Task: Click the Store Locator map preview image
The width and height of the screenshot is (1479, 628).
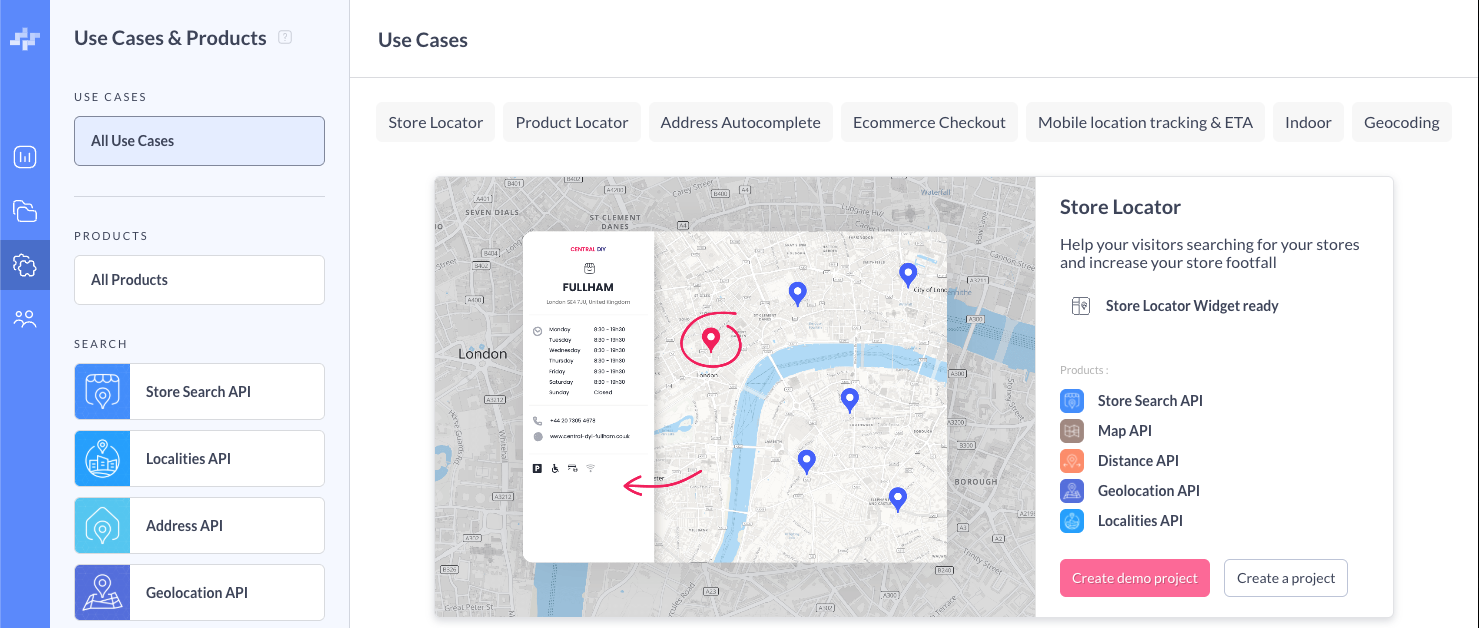Action: (735, 397)
